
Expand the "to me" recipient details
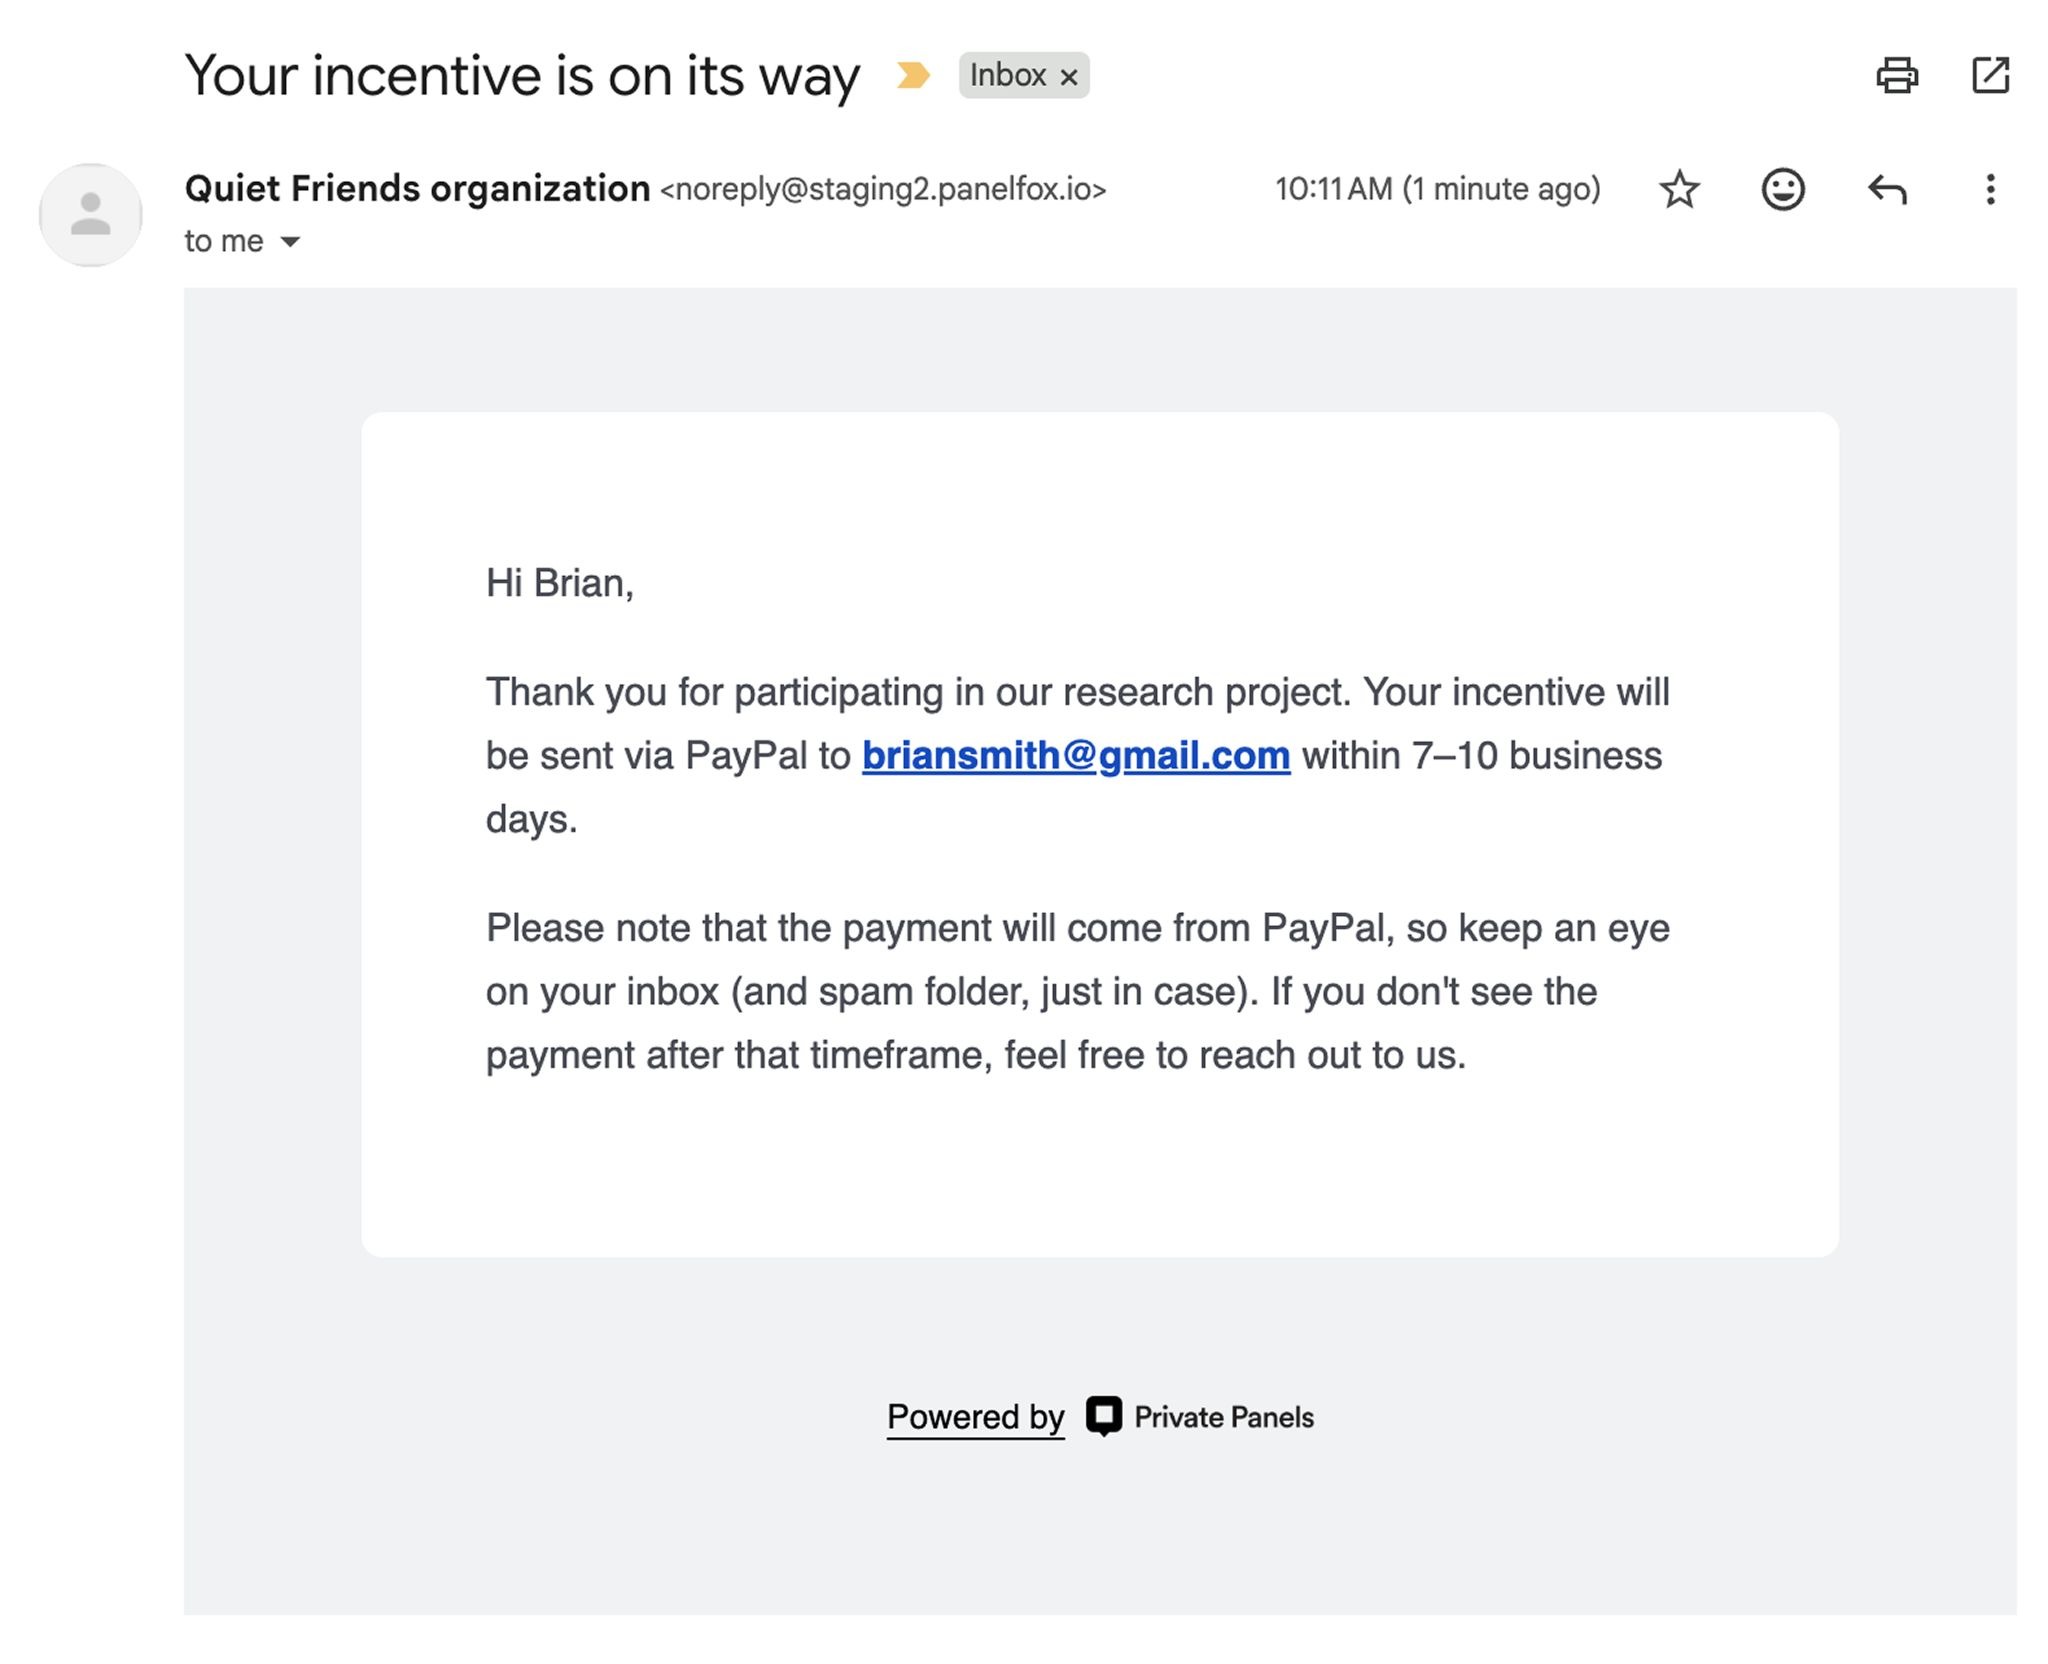pos(290,242)
